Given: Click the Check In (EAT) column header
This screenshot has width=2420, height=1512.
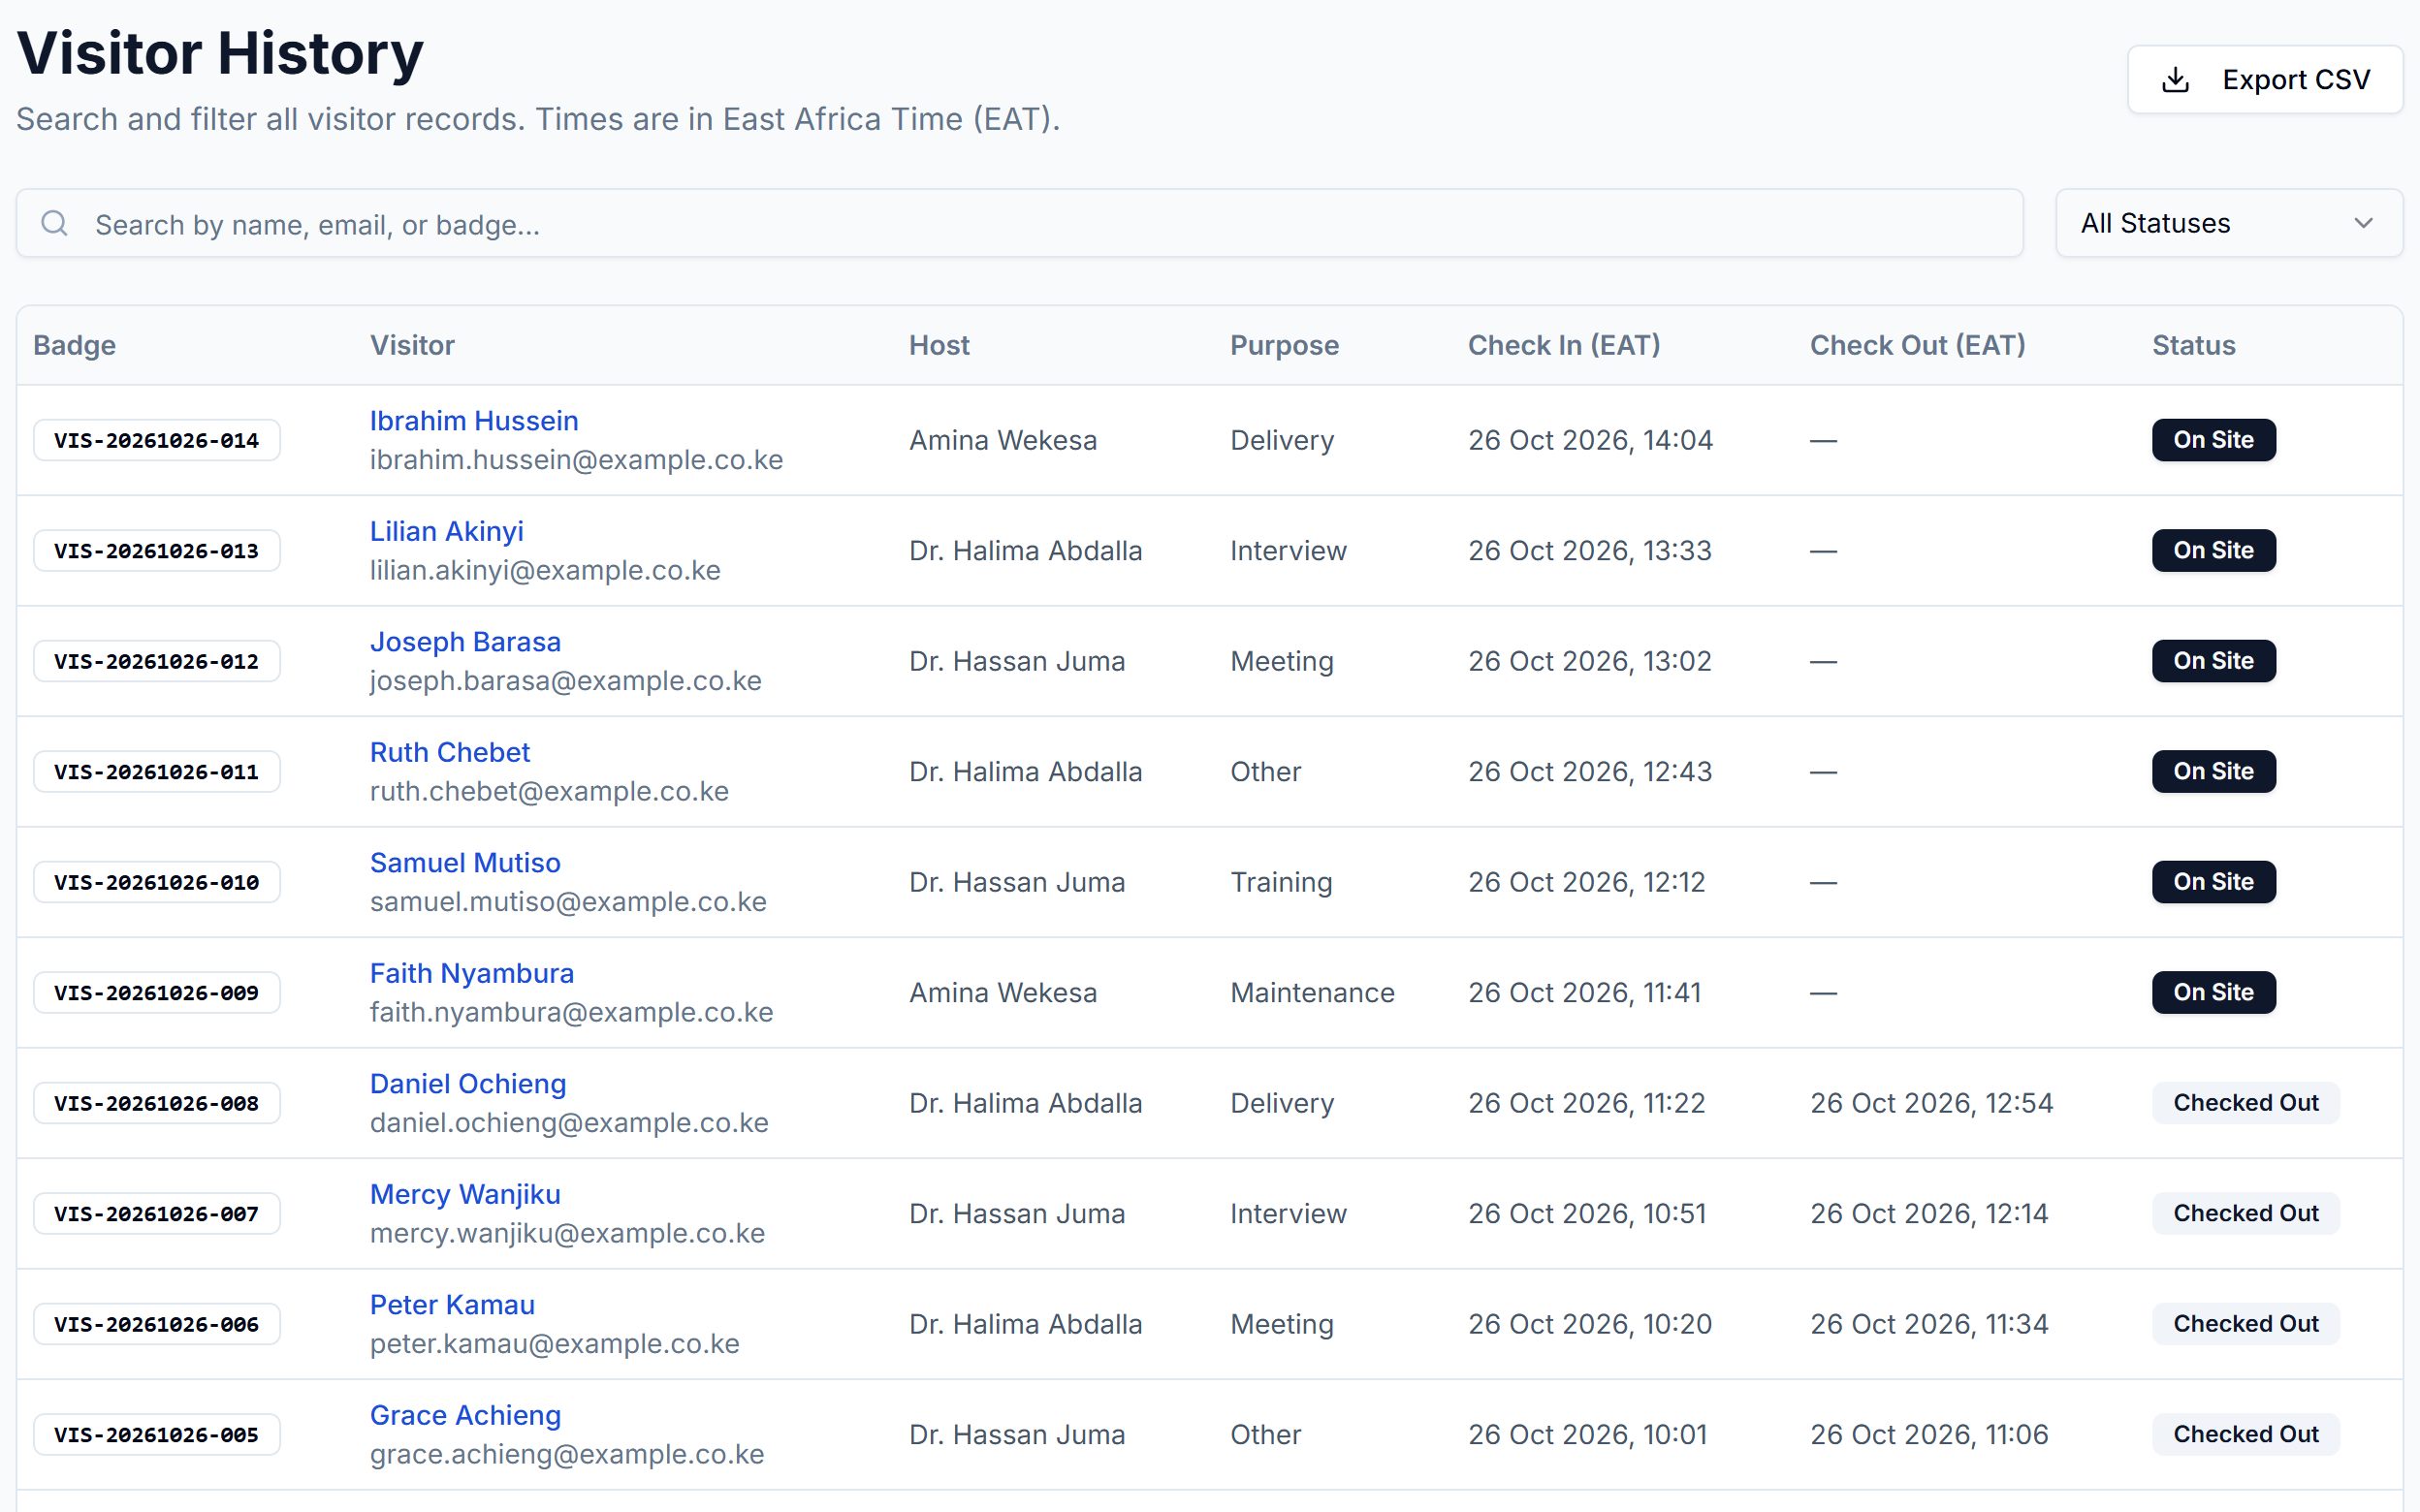Looking at the screenshot, I should click(1564, 345).
